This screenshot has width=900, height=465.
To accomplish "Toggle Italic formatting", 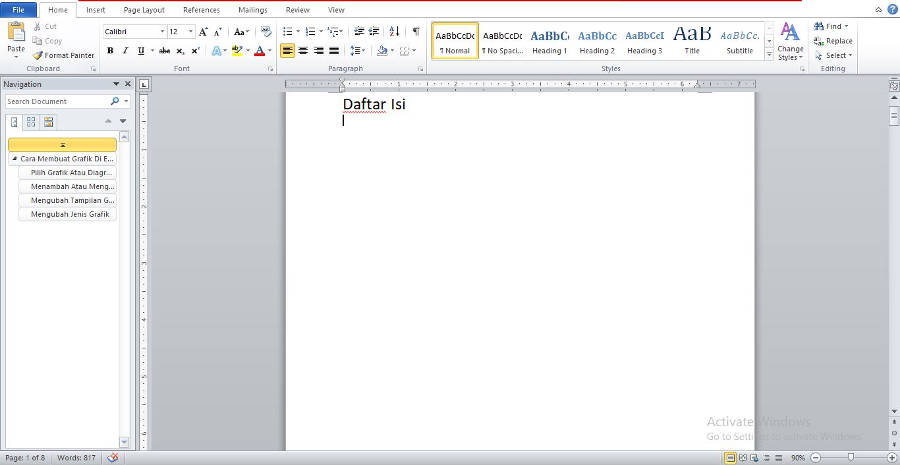I will (x=125, y=50).
